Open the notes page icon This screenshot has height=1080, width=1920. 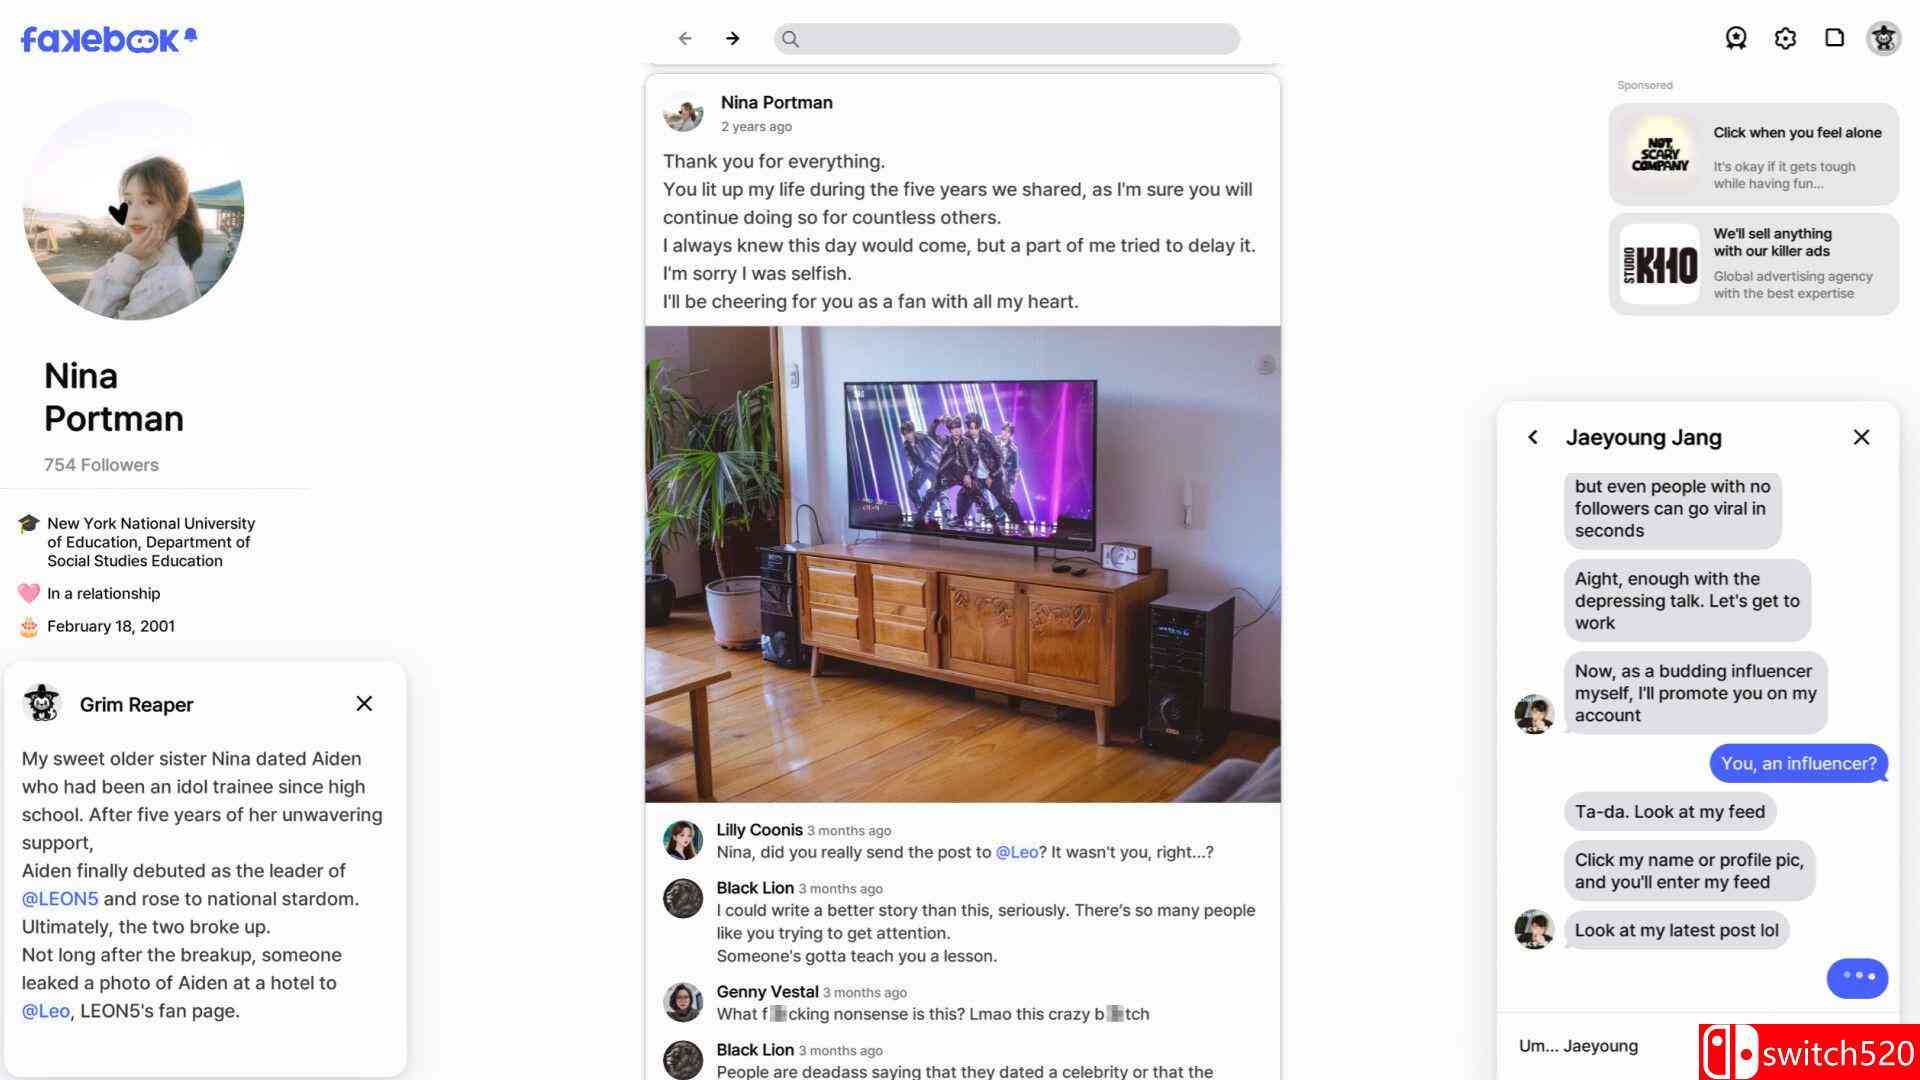click(1834, 38)
